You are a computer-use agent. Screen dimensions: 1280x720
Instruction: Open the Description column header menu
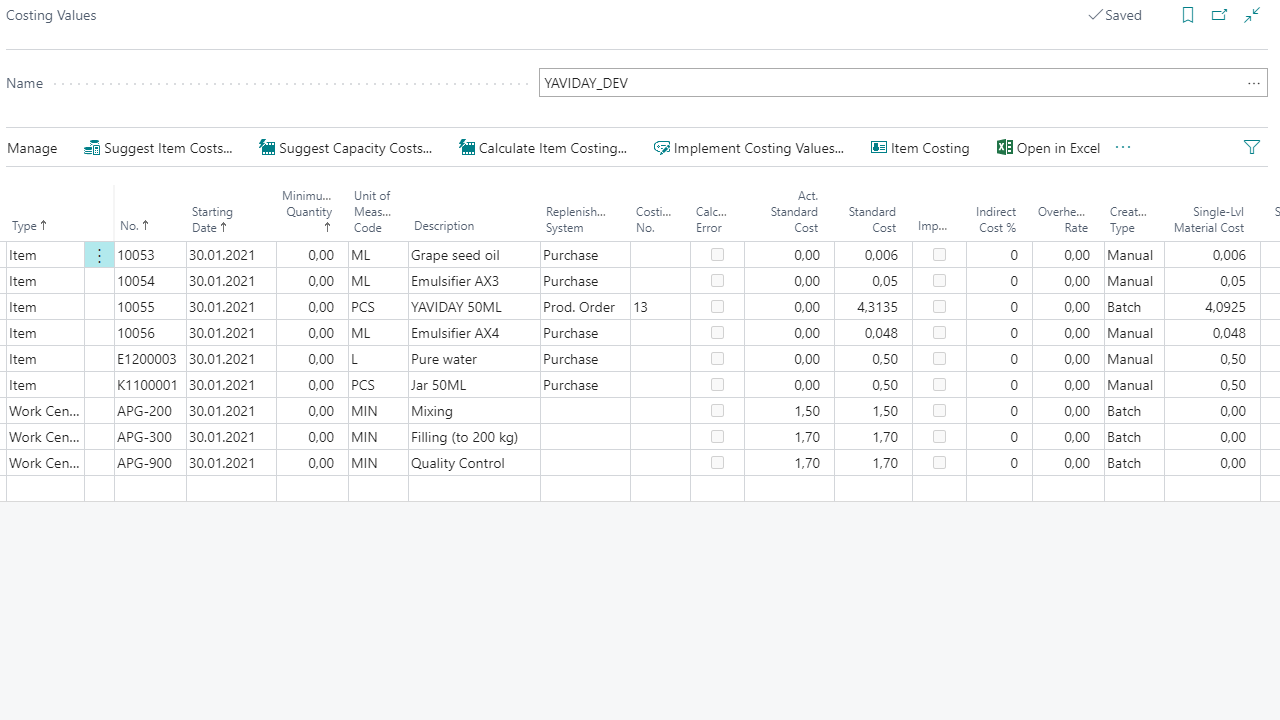pyautogui.click(x=444, y=227)
